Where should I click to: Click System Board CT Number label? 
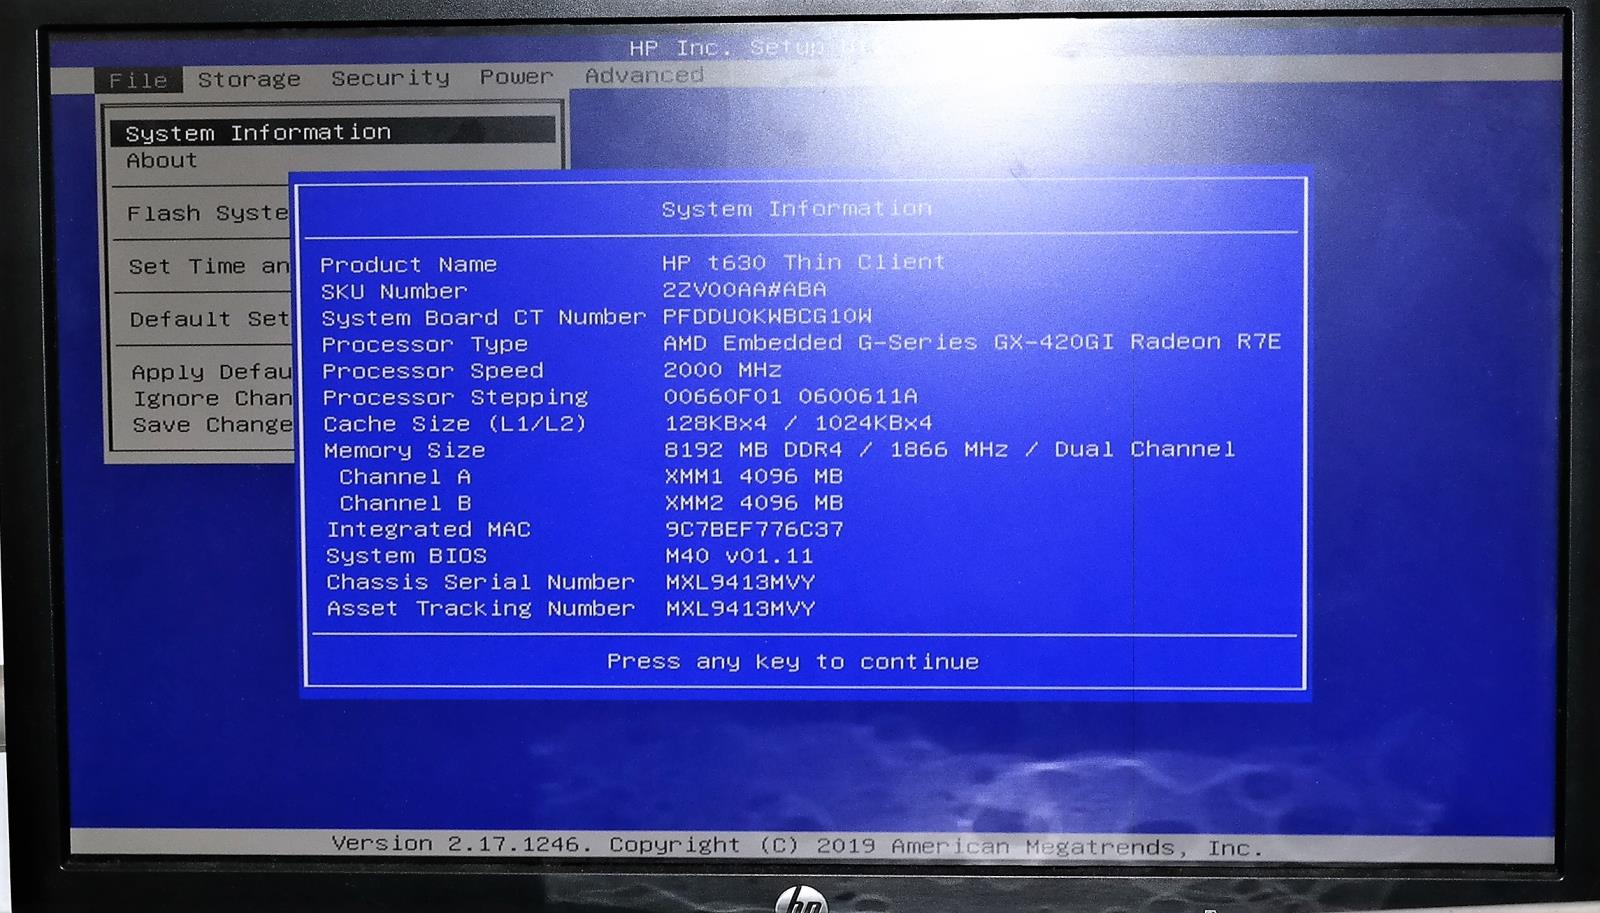[x=484, y=318]
